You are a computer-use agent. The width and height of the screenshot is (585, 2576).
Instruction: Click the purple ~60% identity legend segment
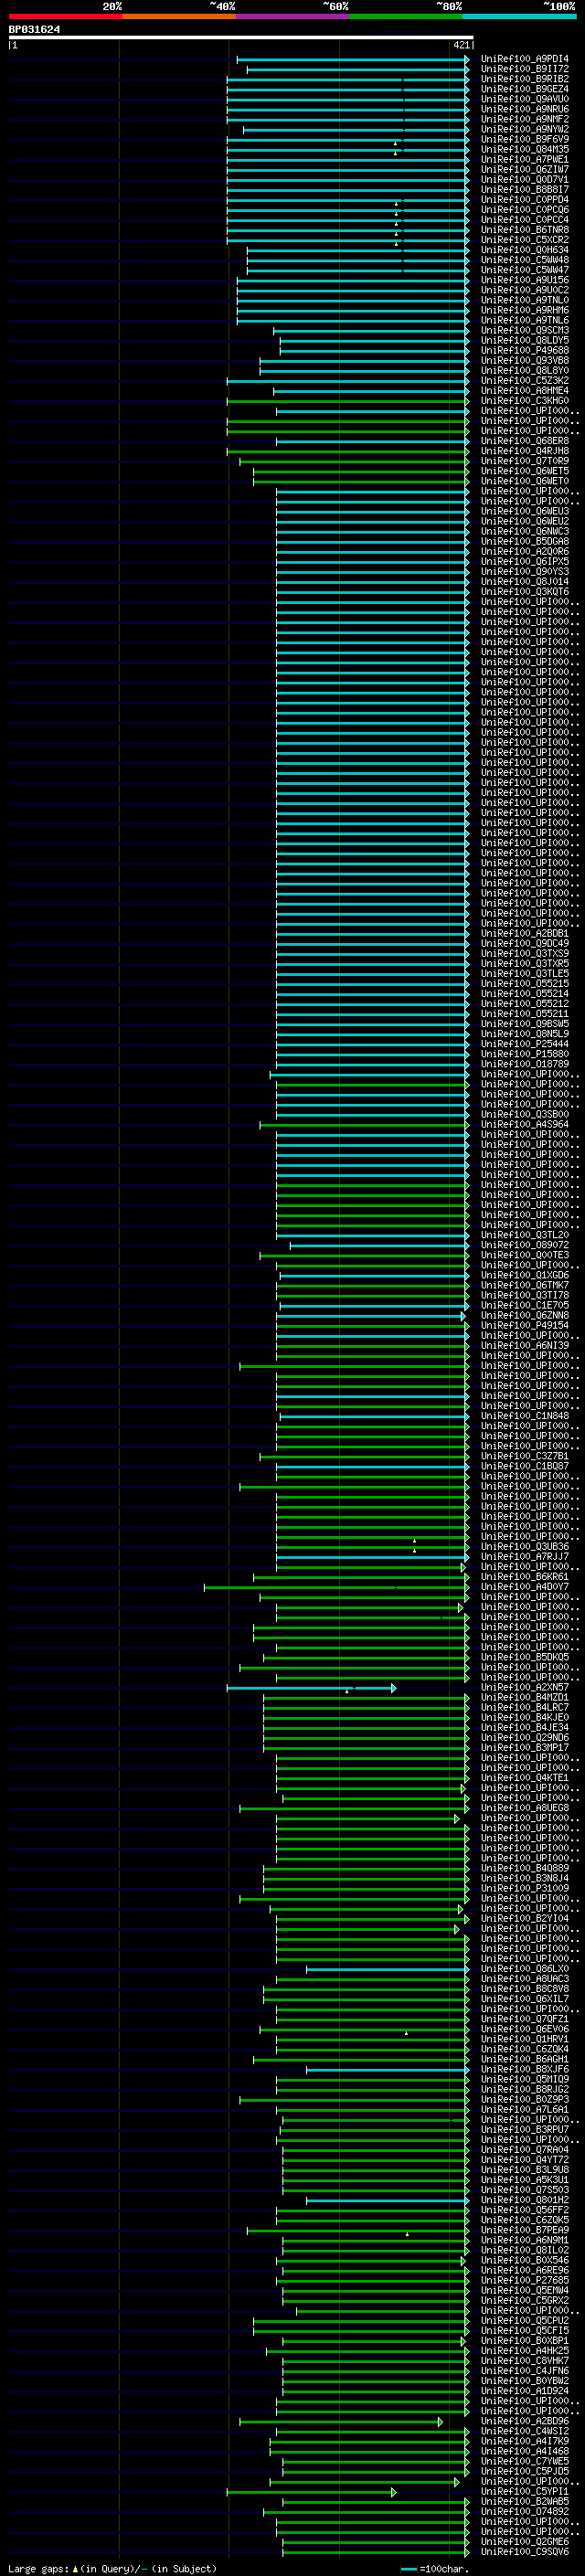click(x=292, y=16)
